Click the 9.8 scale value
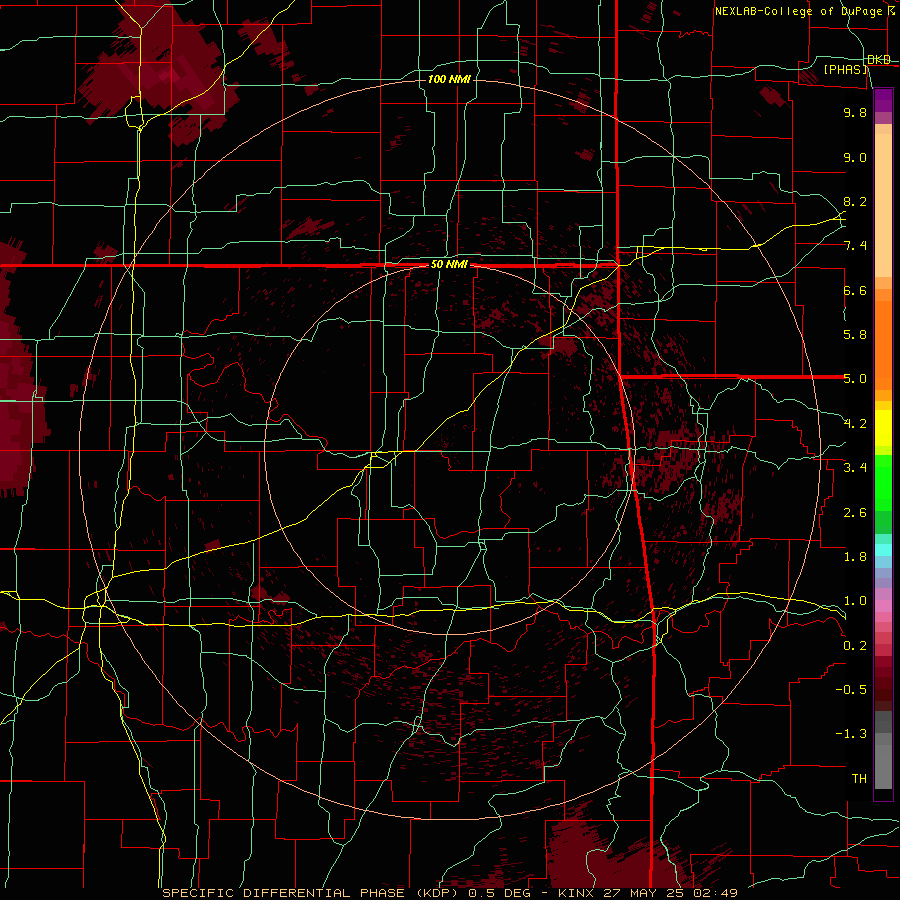Viewport: 900px width, 900px height. point(855,112)
